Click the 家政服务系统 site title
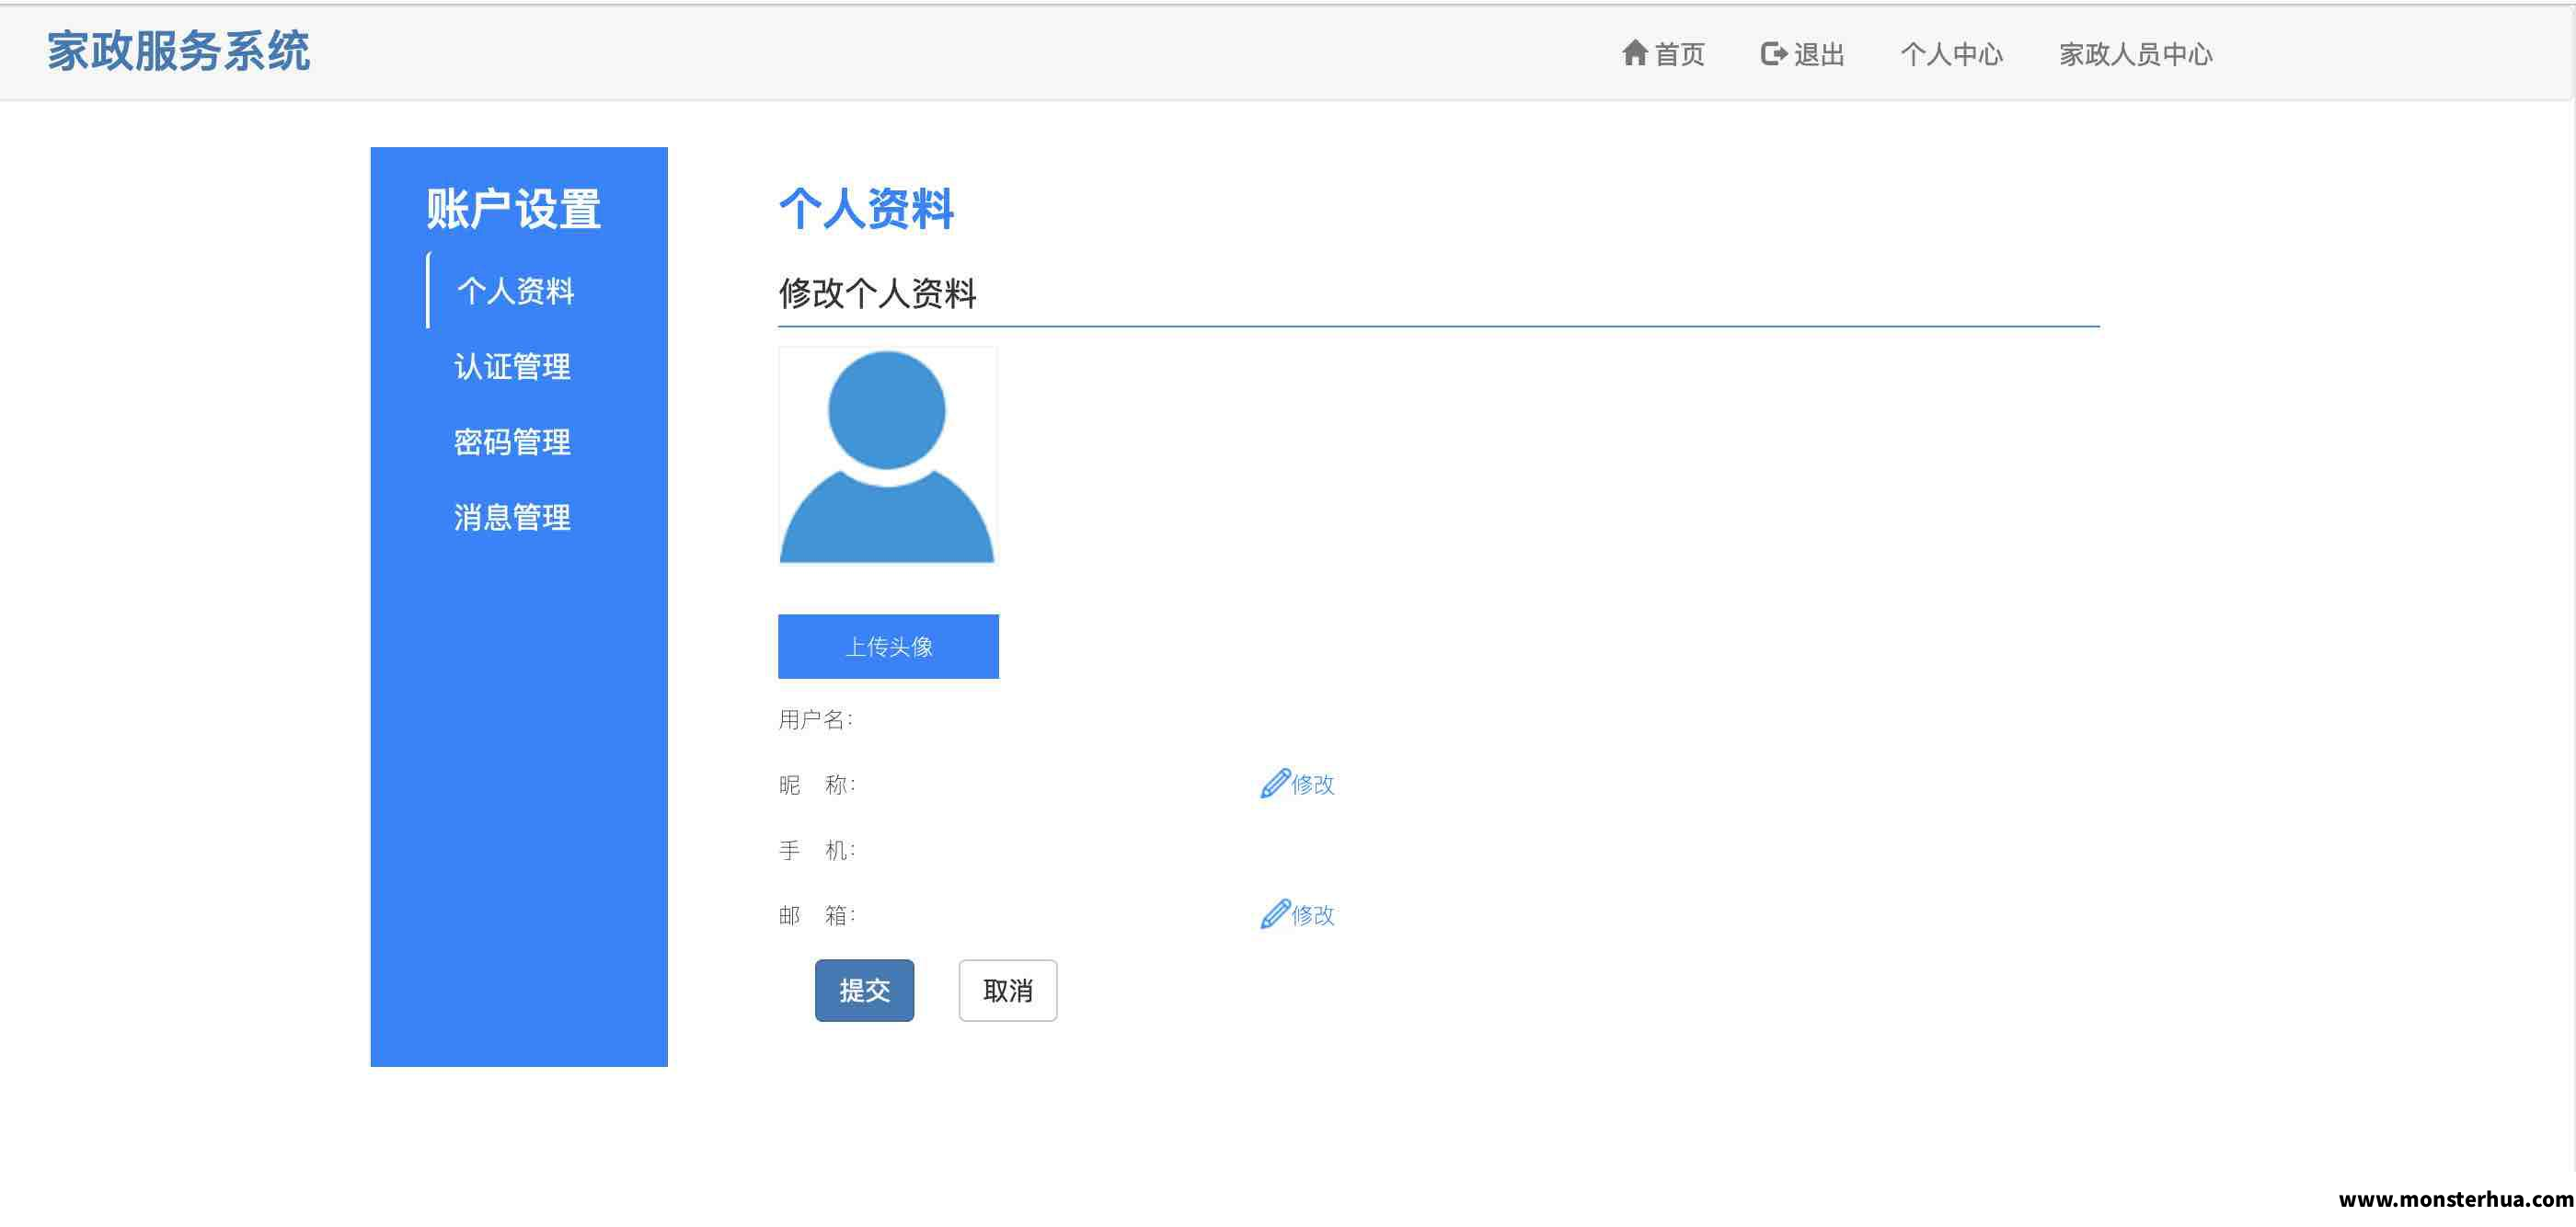2576x1227 pixels. click(179, 51)
